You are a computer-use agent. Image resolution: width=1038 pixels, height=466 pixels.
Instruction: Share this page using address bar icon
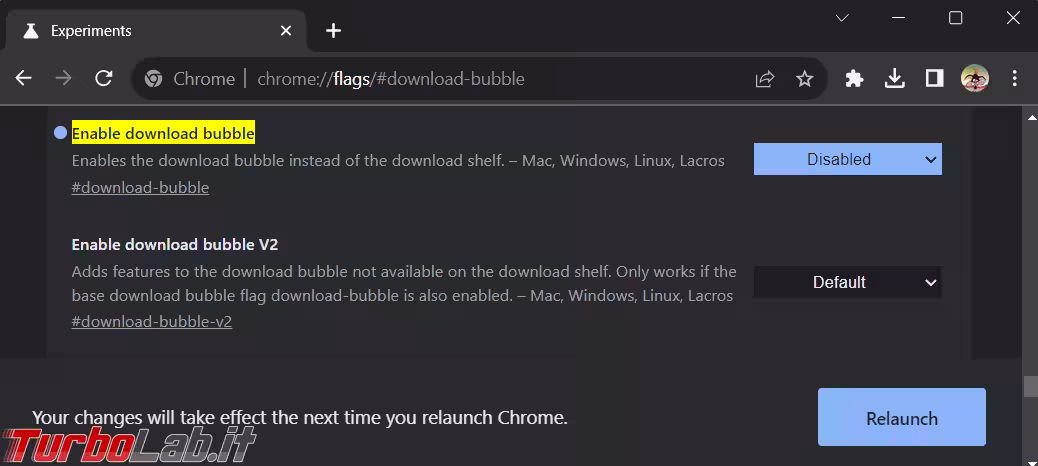(765, 79)
